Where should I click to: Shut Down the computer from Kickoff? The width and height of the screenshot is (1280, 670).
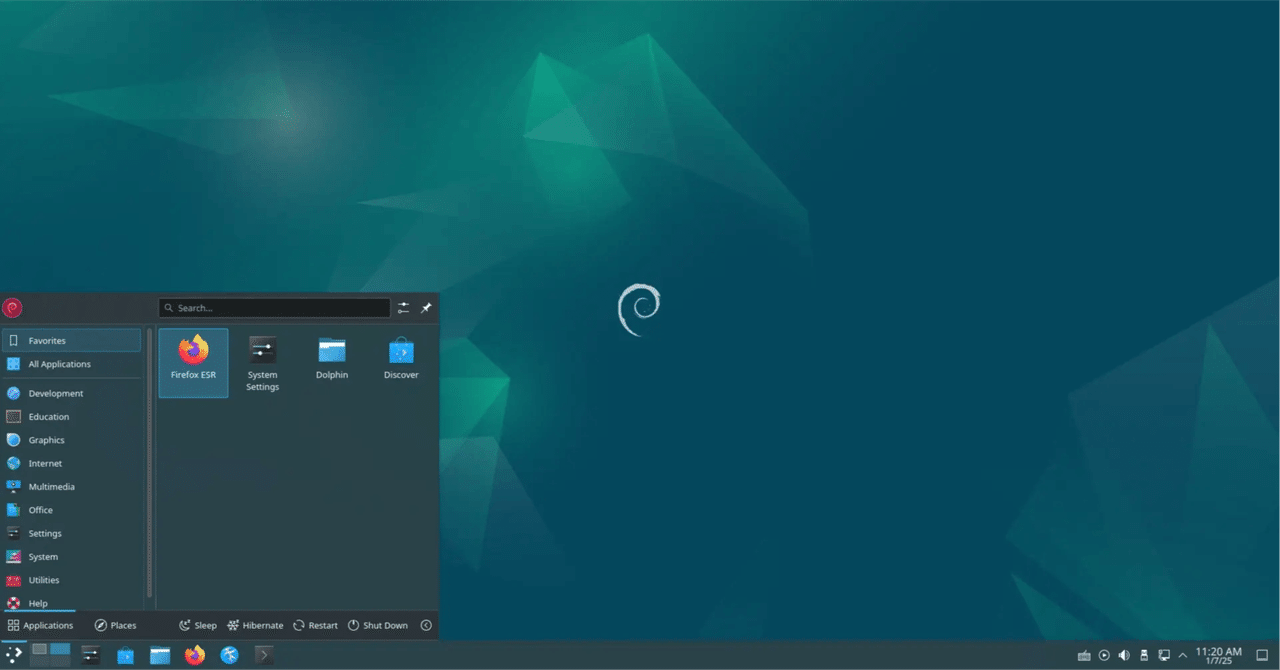click(x=378, y=625)
